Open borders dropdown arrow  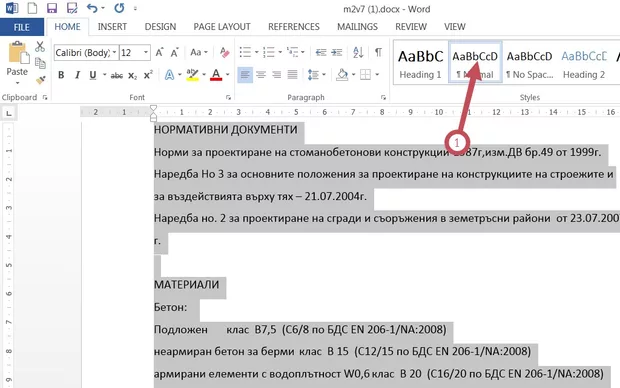pyautogui.click(x=377, y=75)
